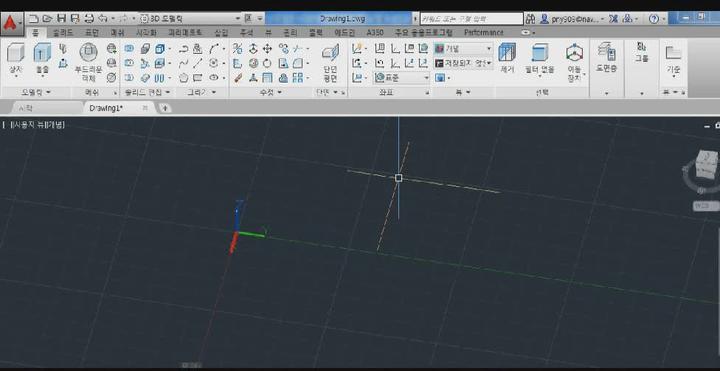This screenshot has height=371, width=720.
Task: Select the Rotate tool in the Modify panel
Action: coord(267,63)
